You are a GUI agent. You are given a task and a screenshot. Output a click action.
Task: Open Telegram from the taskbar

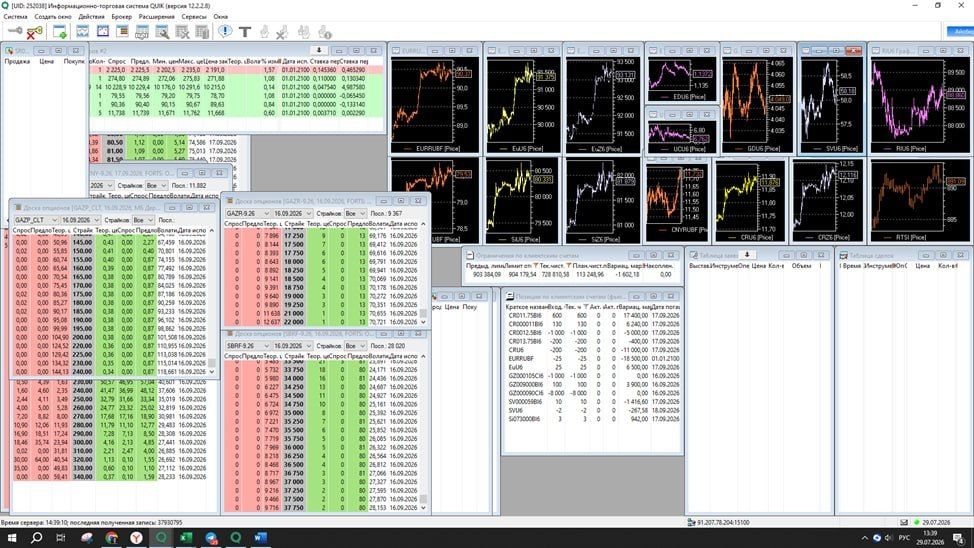[x=211, y=538]
